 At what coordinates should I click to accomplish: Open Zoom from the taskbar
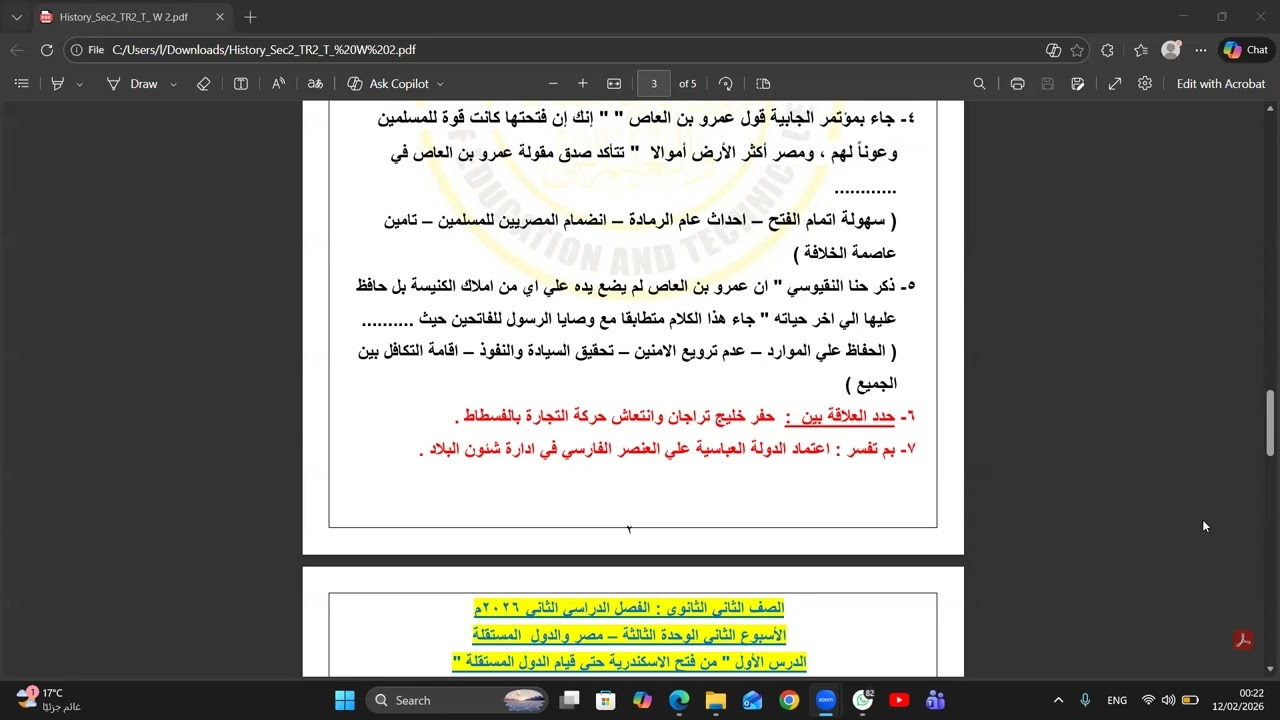pyautogui.click(x=826, y=700)
